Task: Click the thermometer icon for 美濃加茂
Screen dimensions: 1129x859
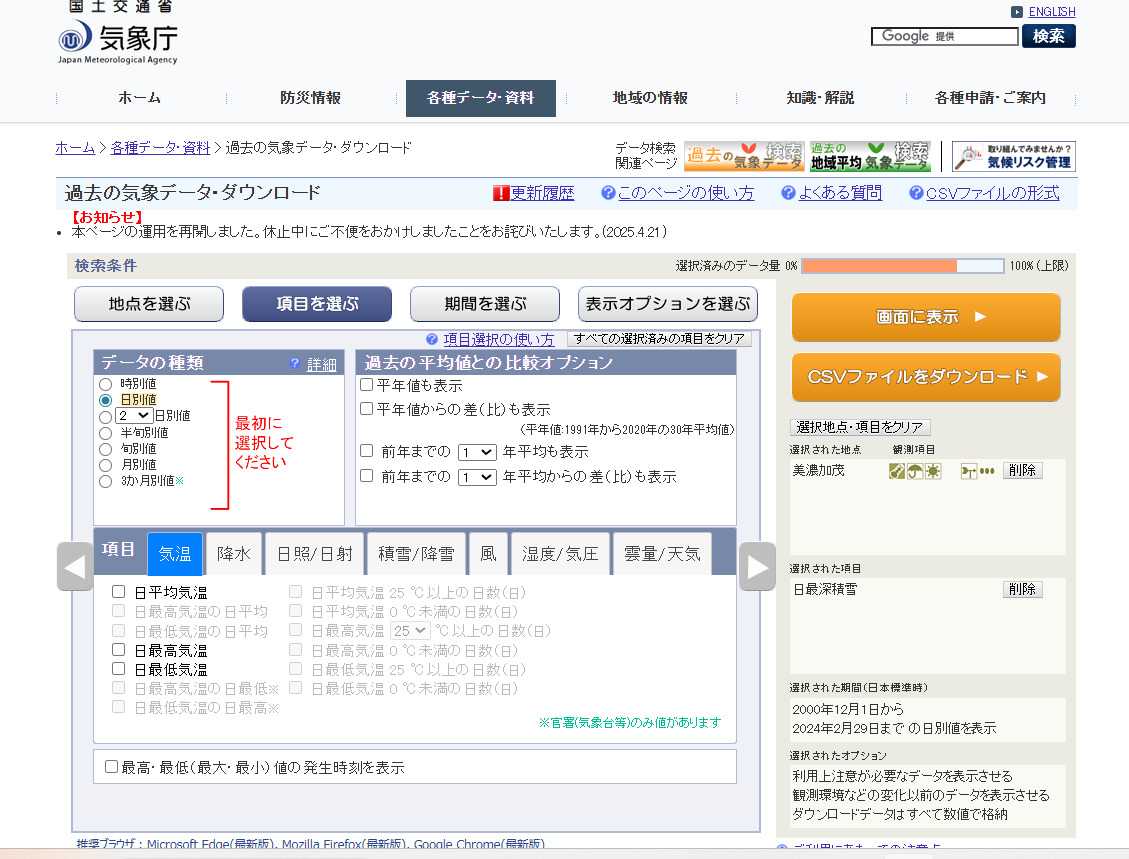Action: coord(897,471)
